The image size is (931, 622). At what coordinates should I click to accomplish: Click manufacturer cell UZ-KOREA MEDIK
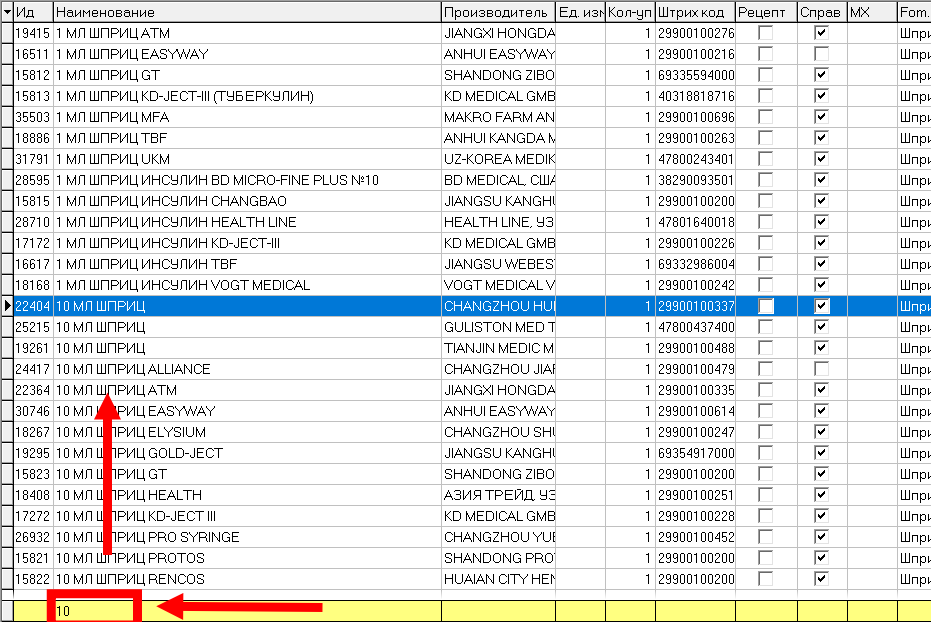tap(499, 159)
